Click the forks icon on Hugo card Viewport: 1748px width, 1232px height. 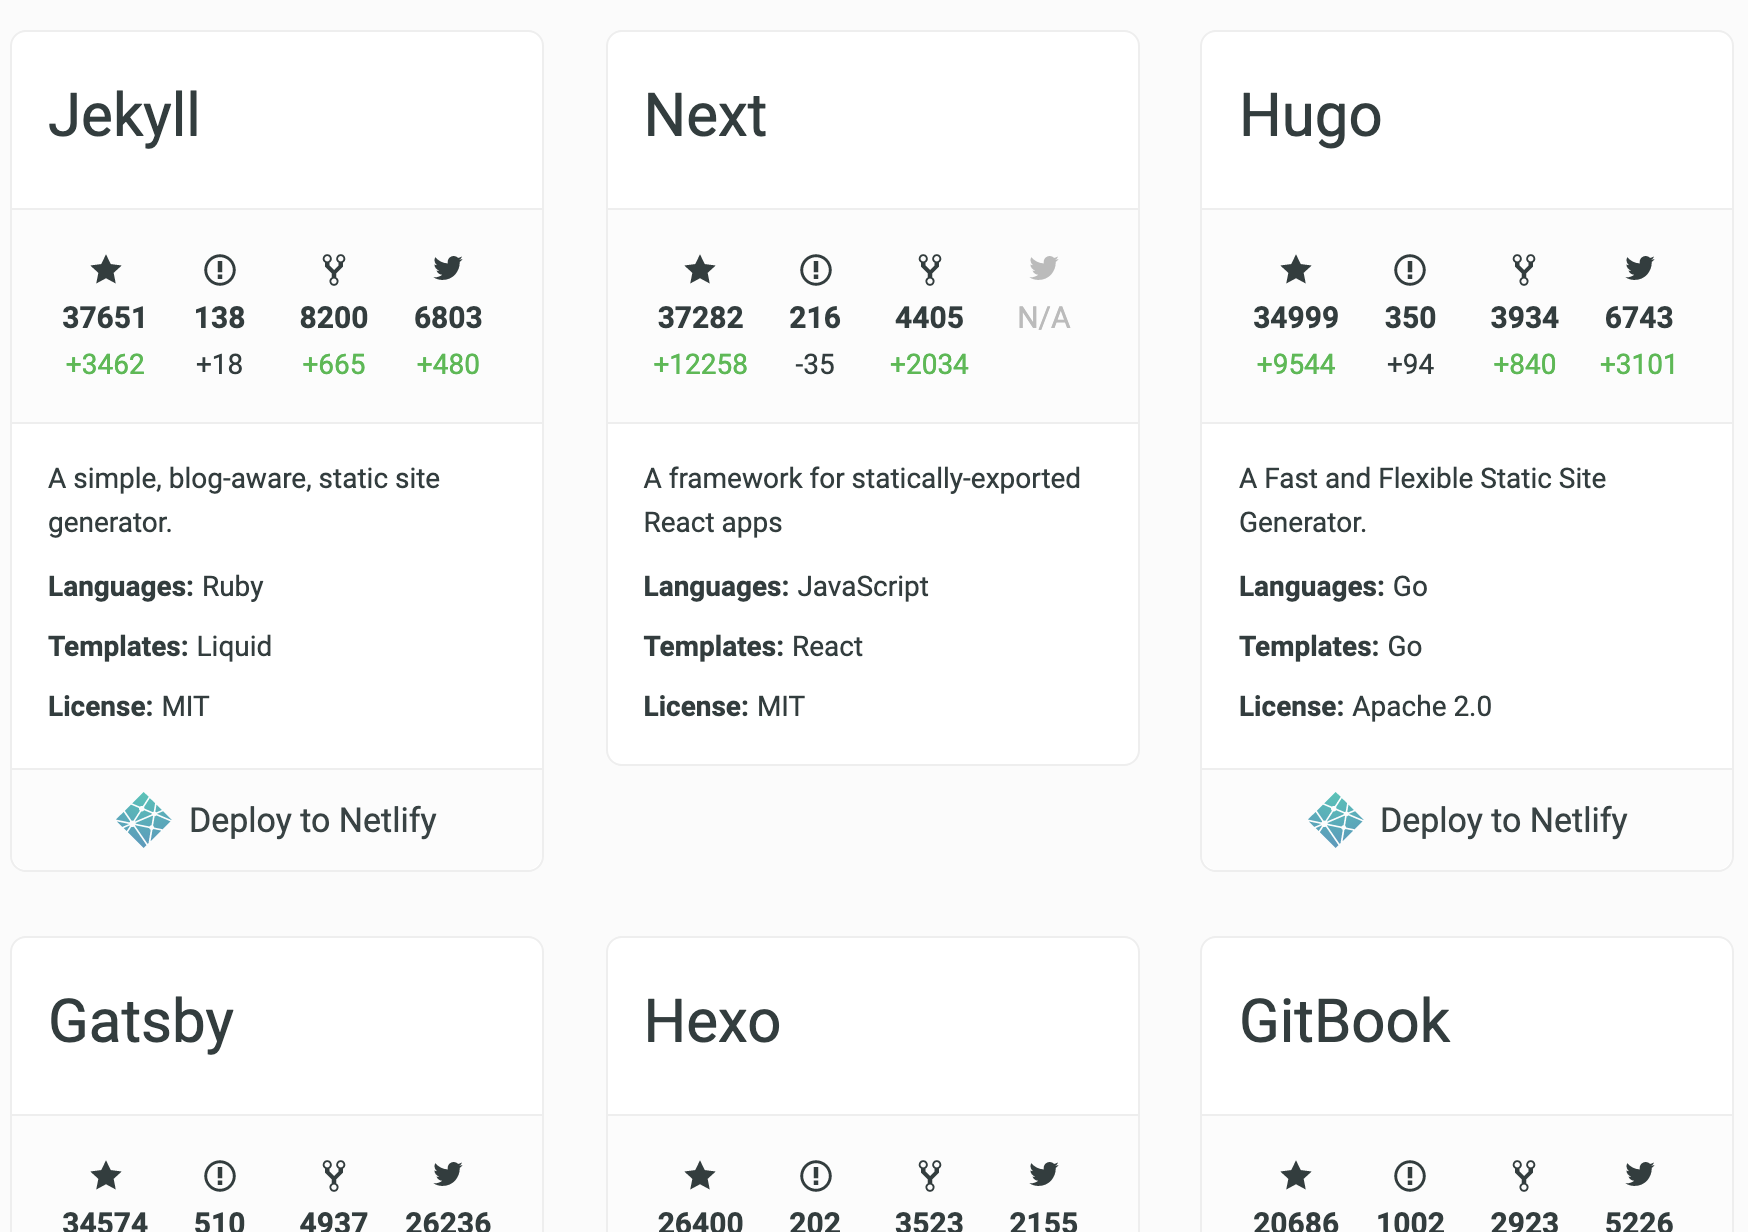[x=1524, y=269]
